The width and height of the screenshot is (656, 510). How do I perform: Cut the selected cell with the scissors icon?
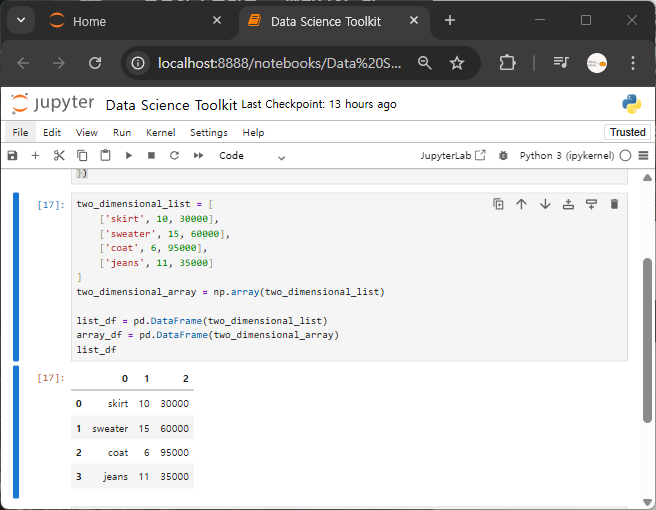click(59, 156)
